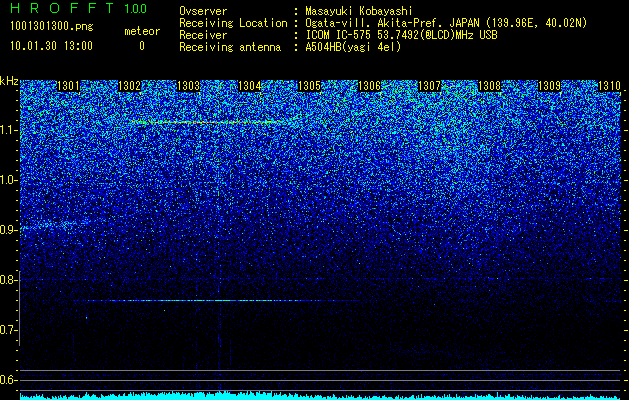
Task: Click the 0.8 kHz frequency axis label
Action: [x=8, y=280]
